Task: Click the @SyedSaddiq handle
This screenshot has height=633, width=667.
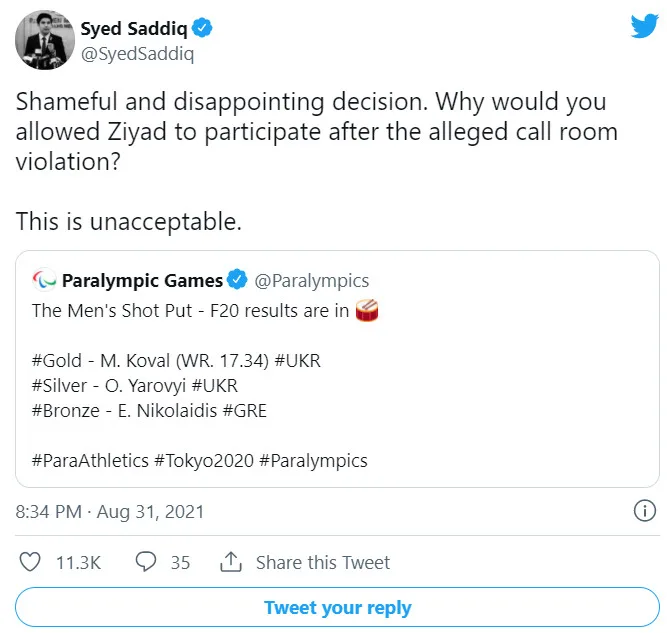Action: pyautogui.click(x=137, y=54)
